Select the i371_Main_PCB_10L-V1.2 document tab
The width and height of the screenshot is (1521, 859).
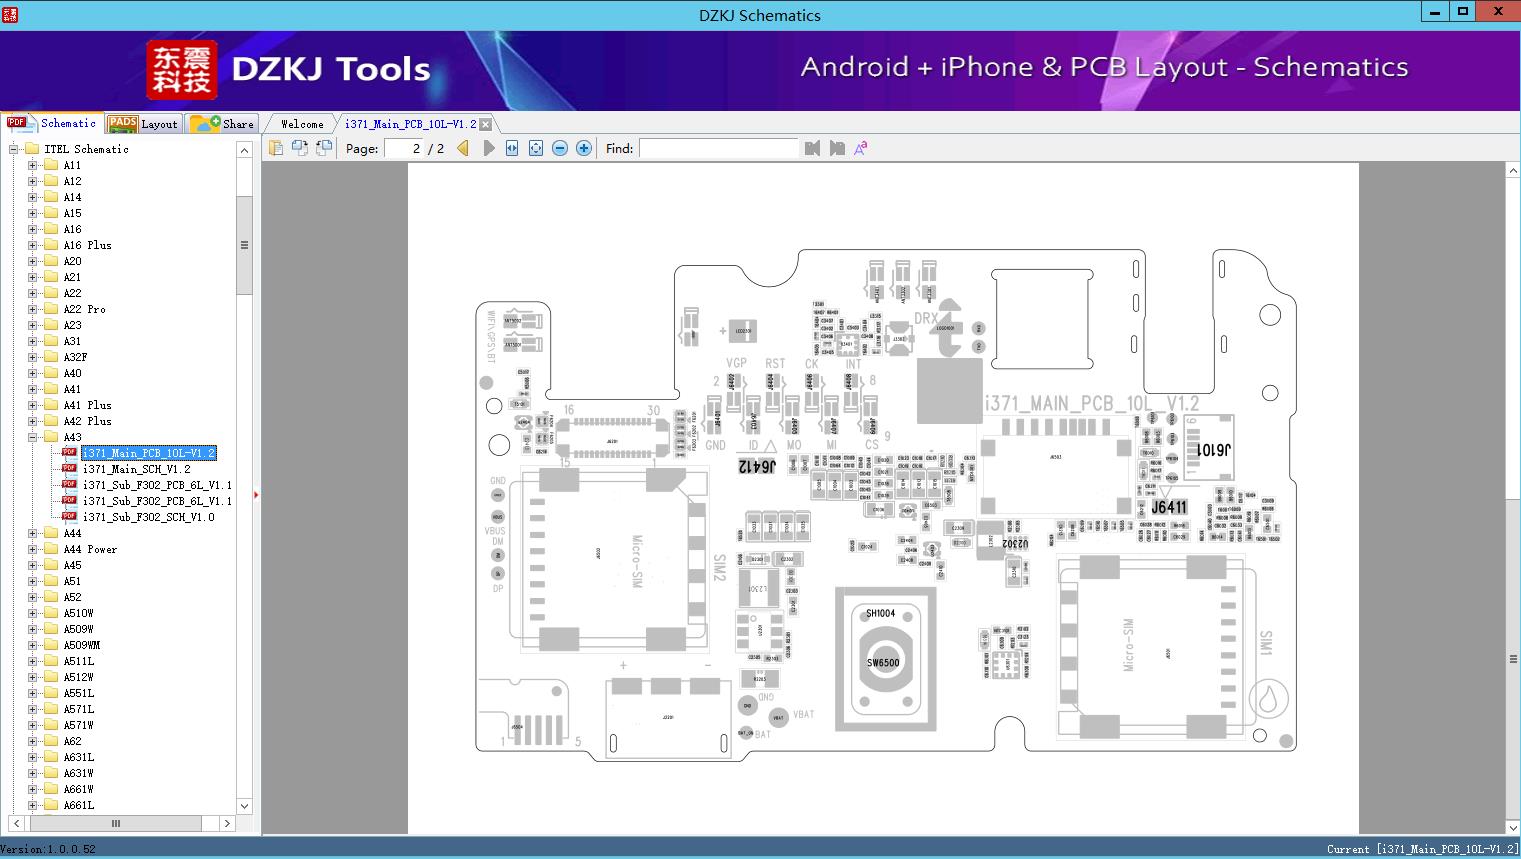410,124
